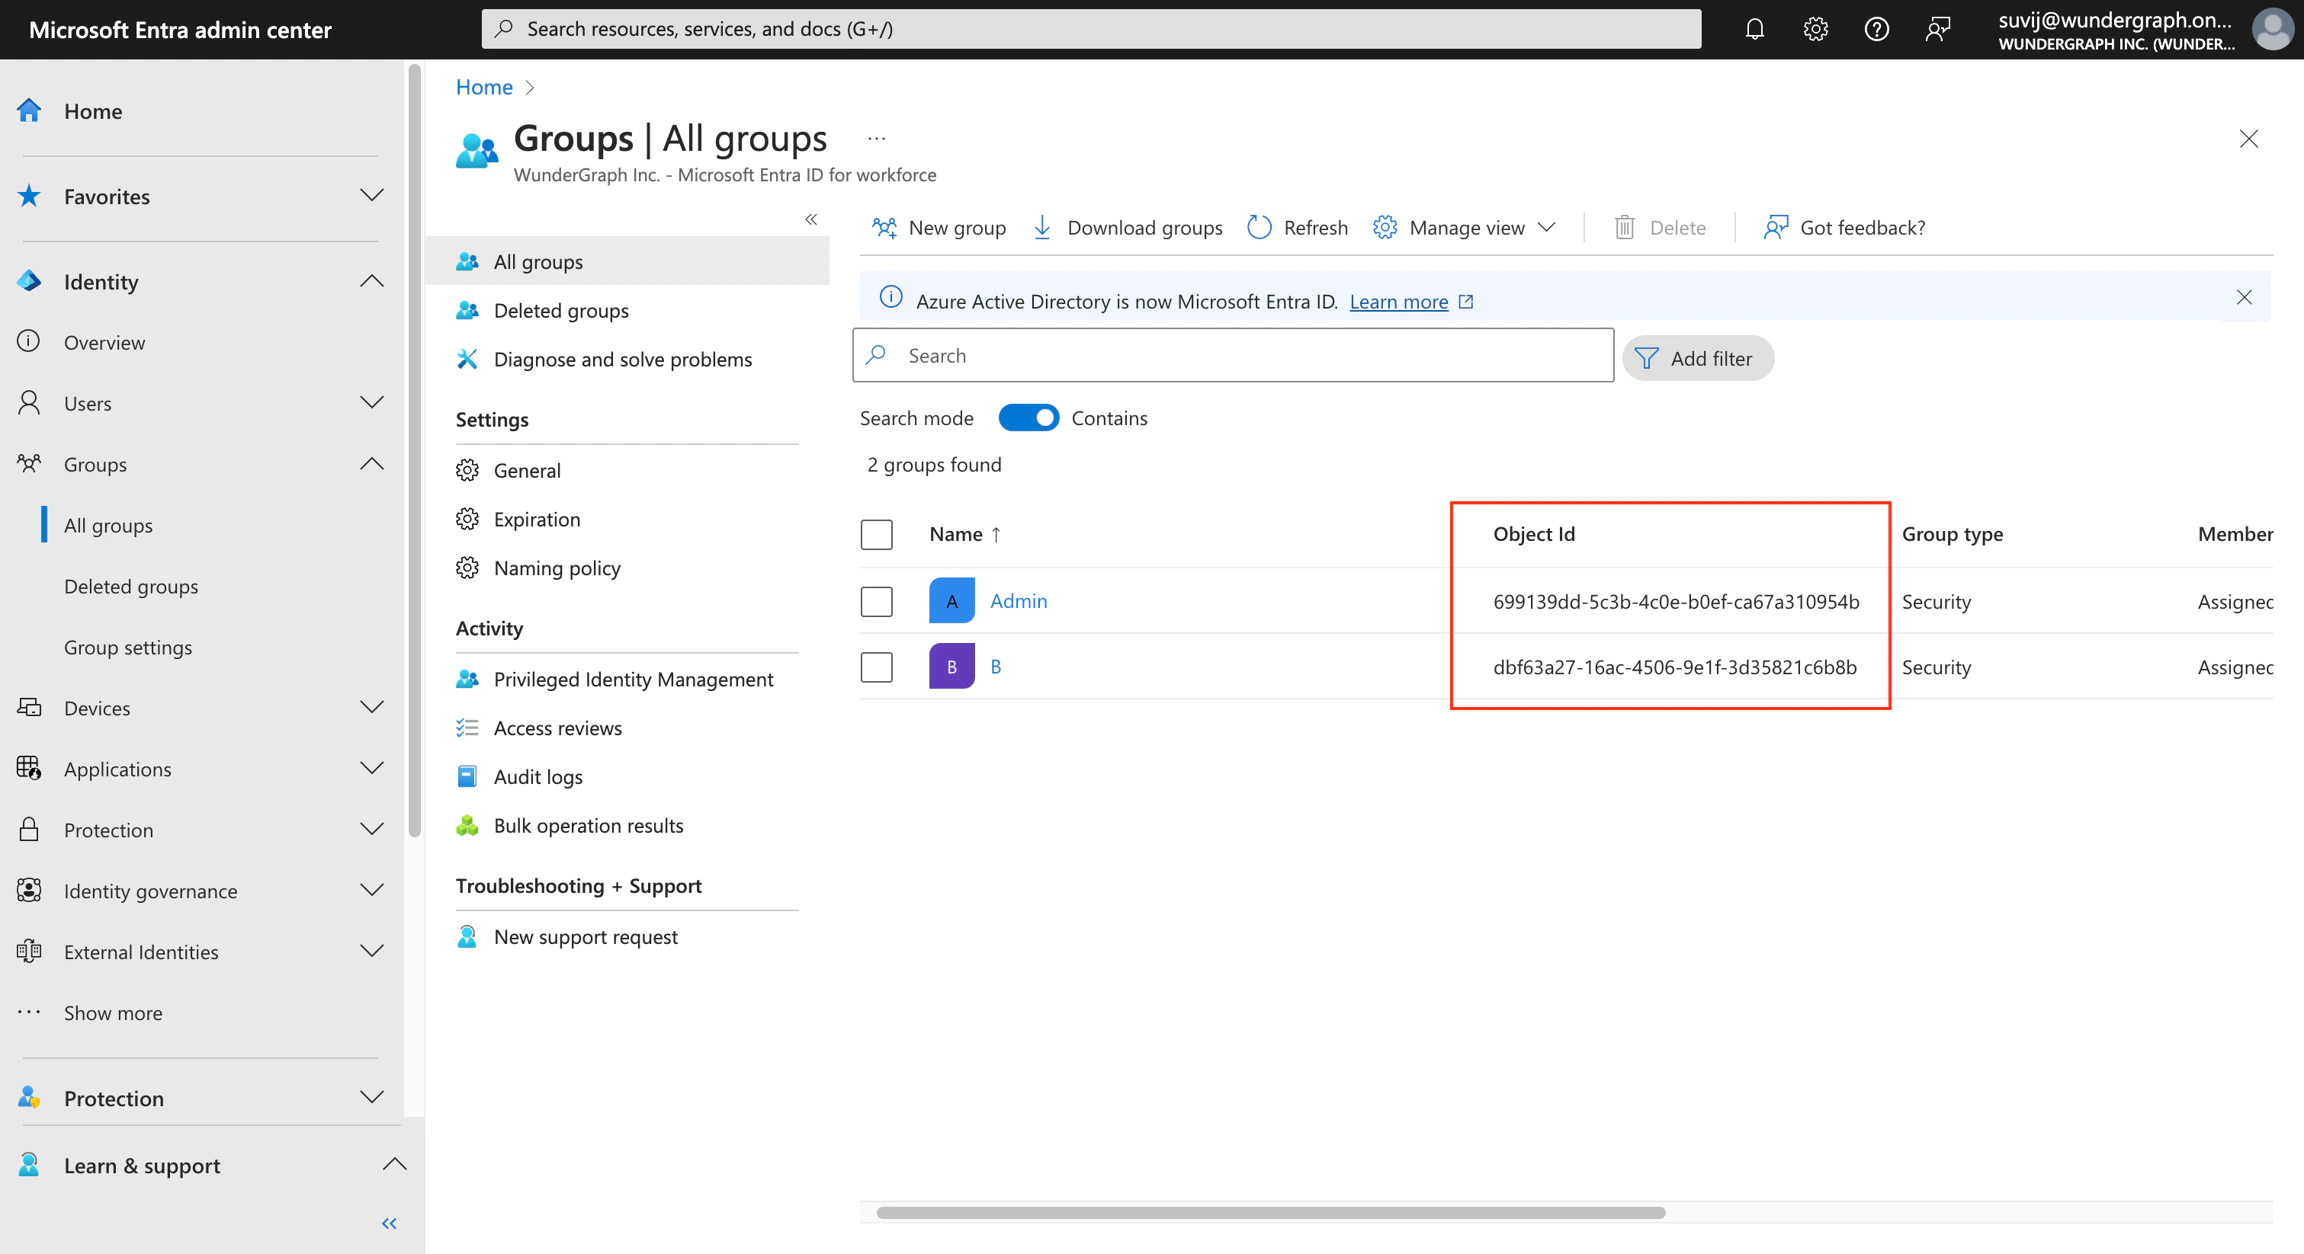Click the Add filter button
Image resolution: width=2304 pixels, height=1254 pixels.
click(x=1697, y=357)
